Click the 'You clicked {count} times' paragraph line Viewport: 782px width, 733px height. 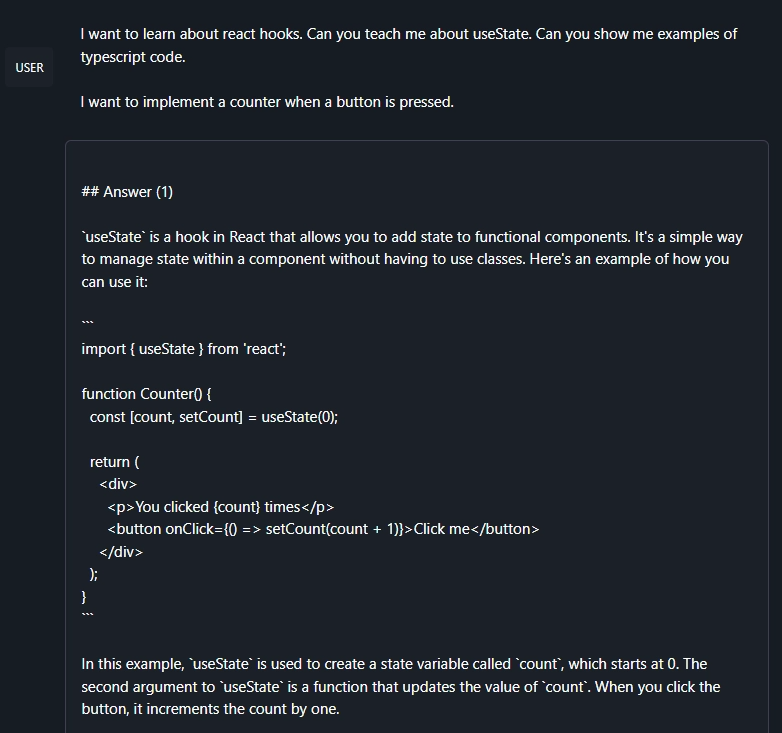click(x=220, y=507)
